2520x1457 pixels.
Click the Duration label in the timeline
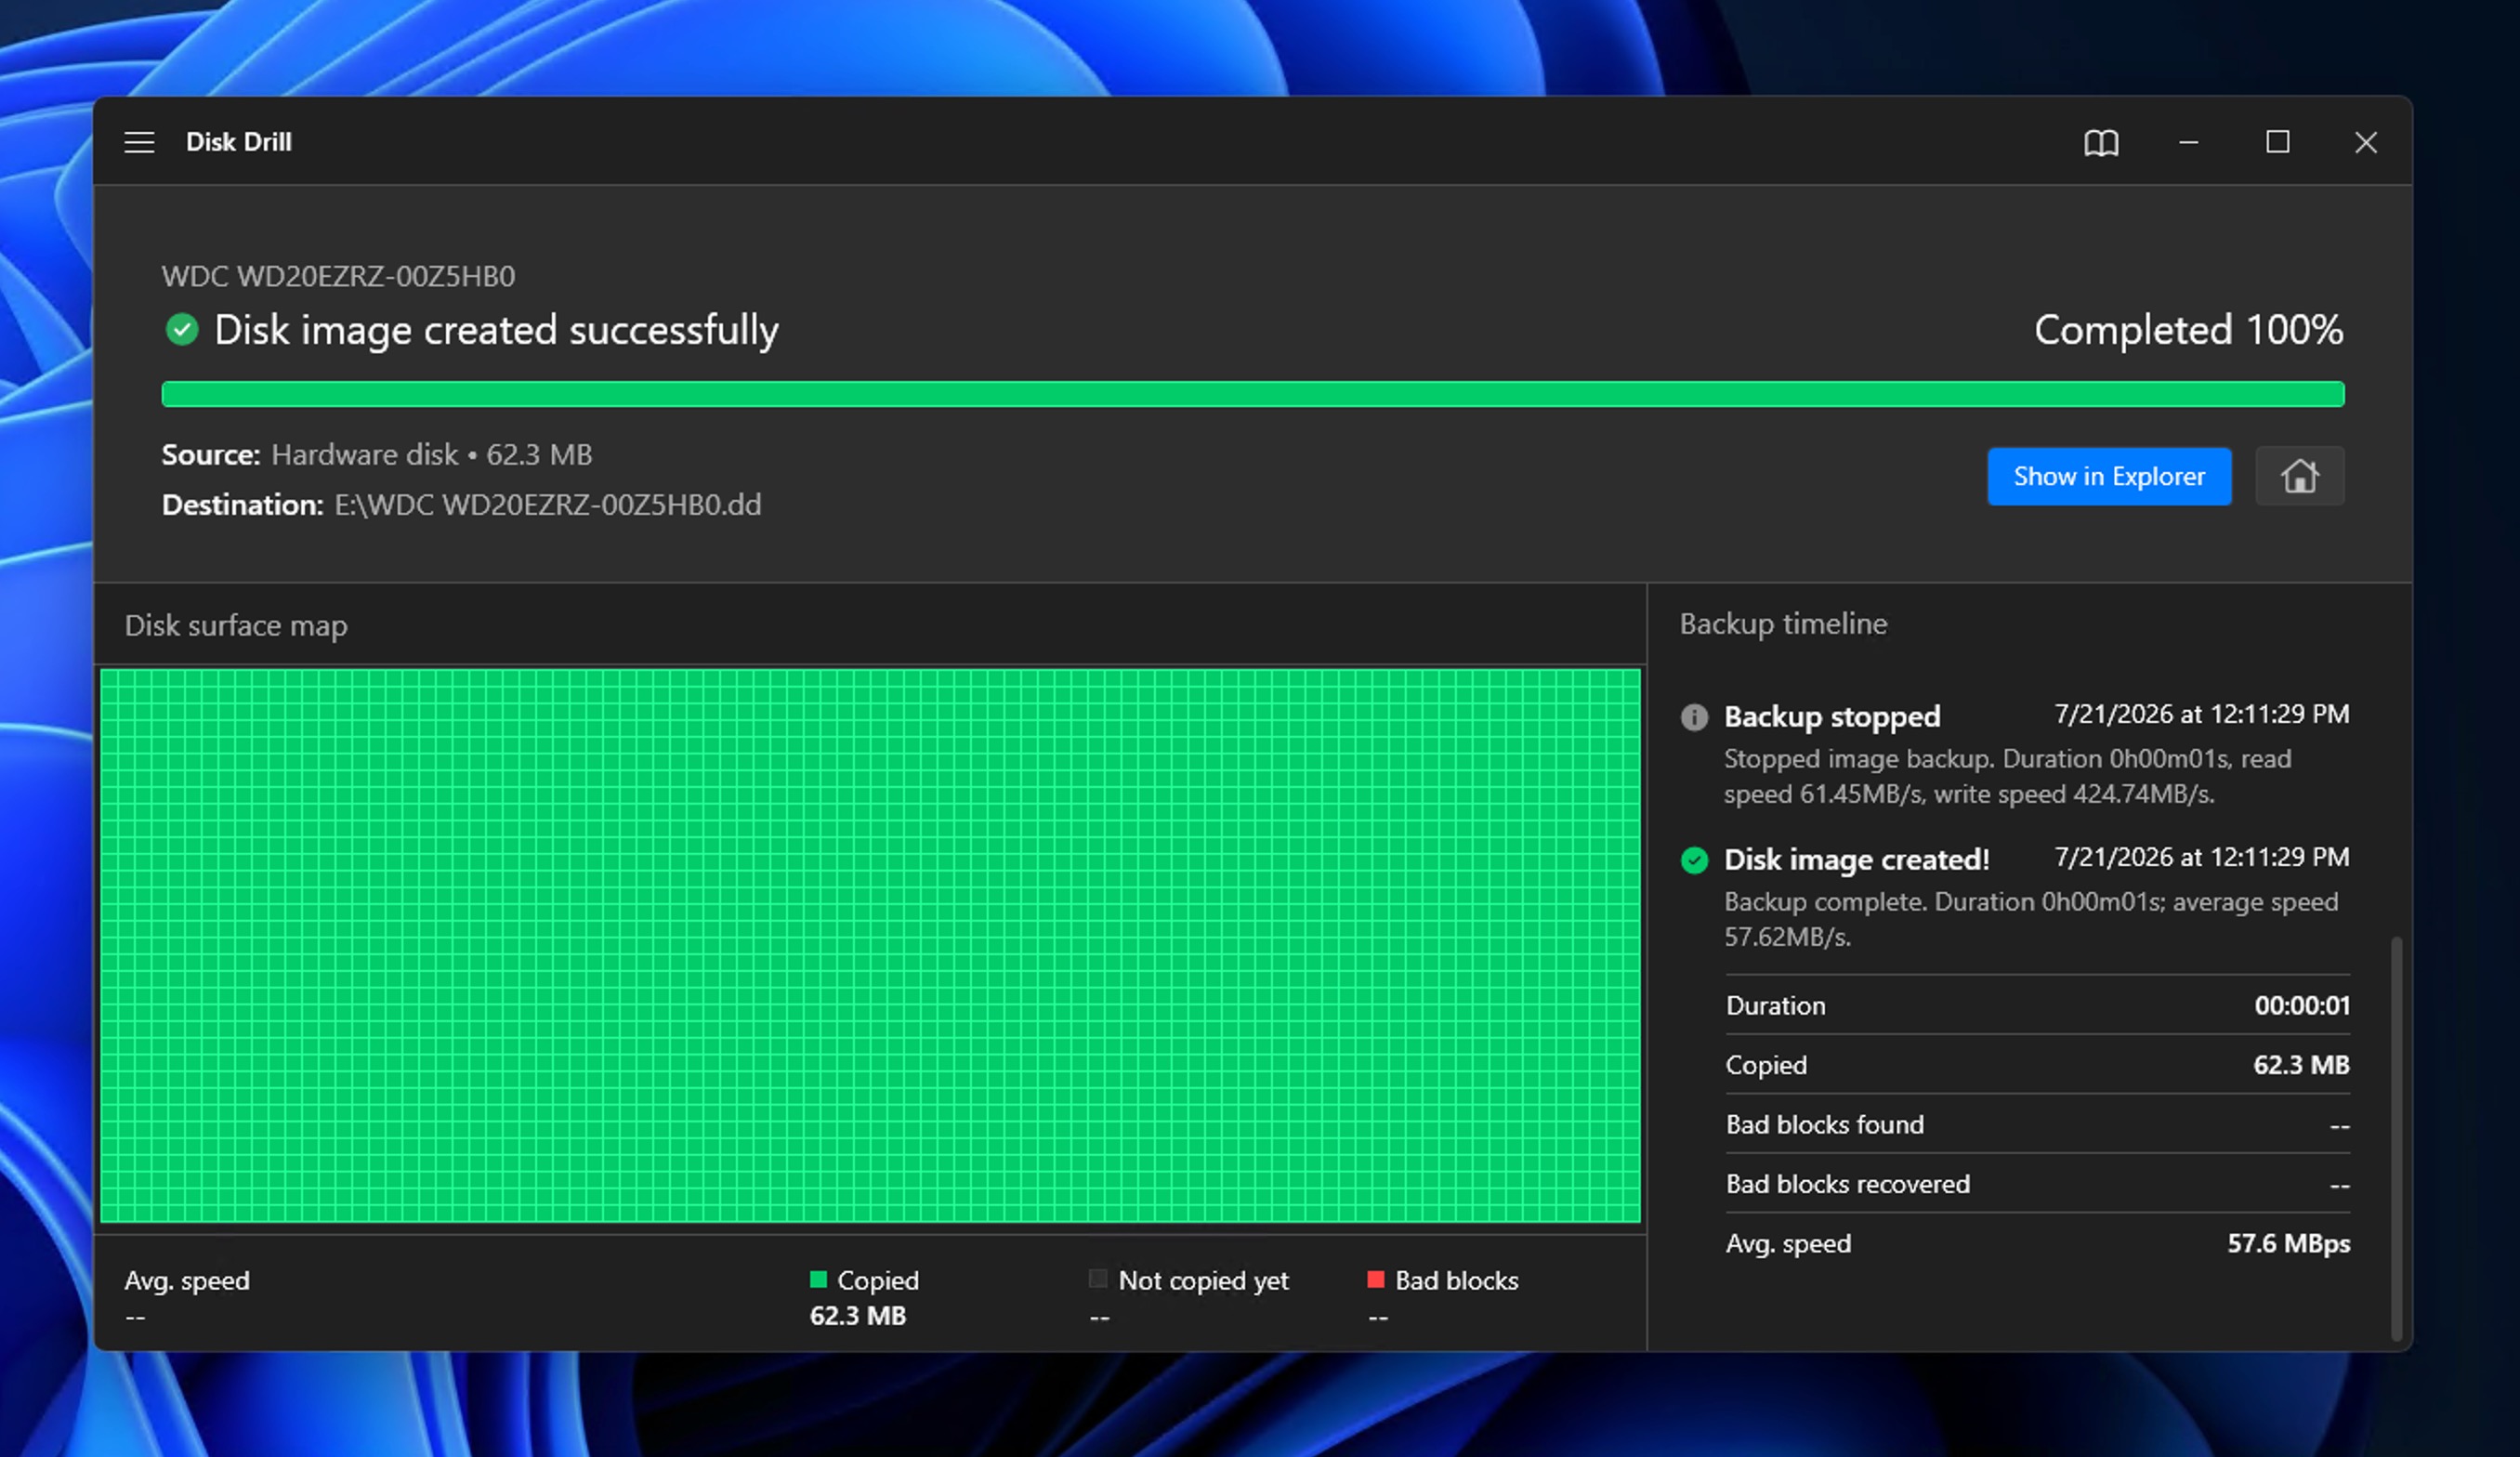coord(1776,1006)
